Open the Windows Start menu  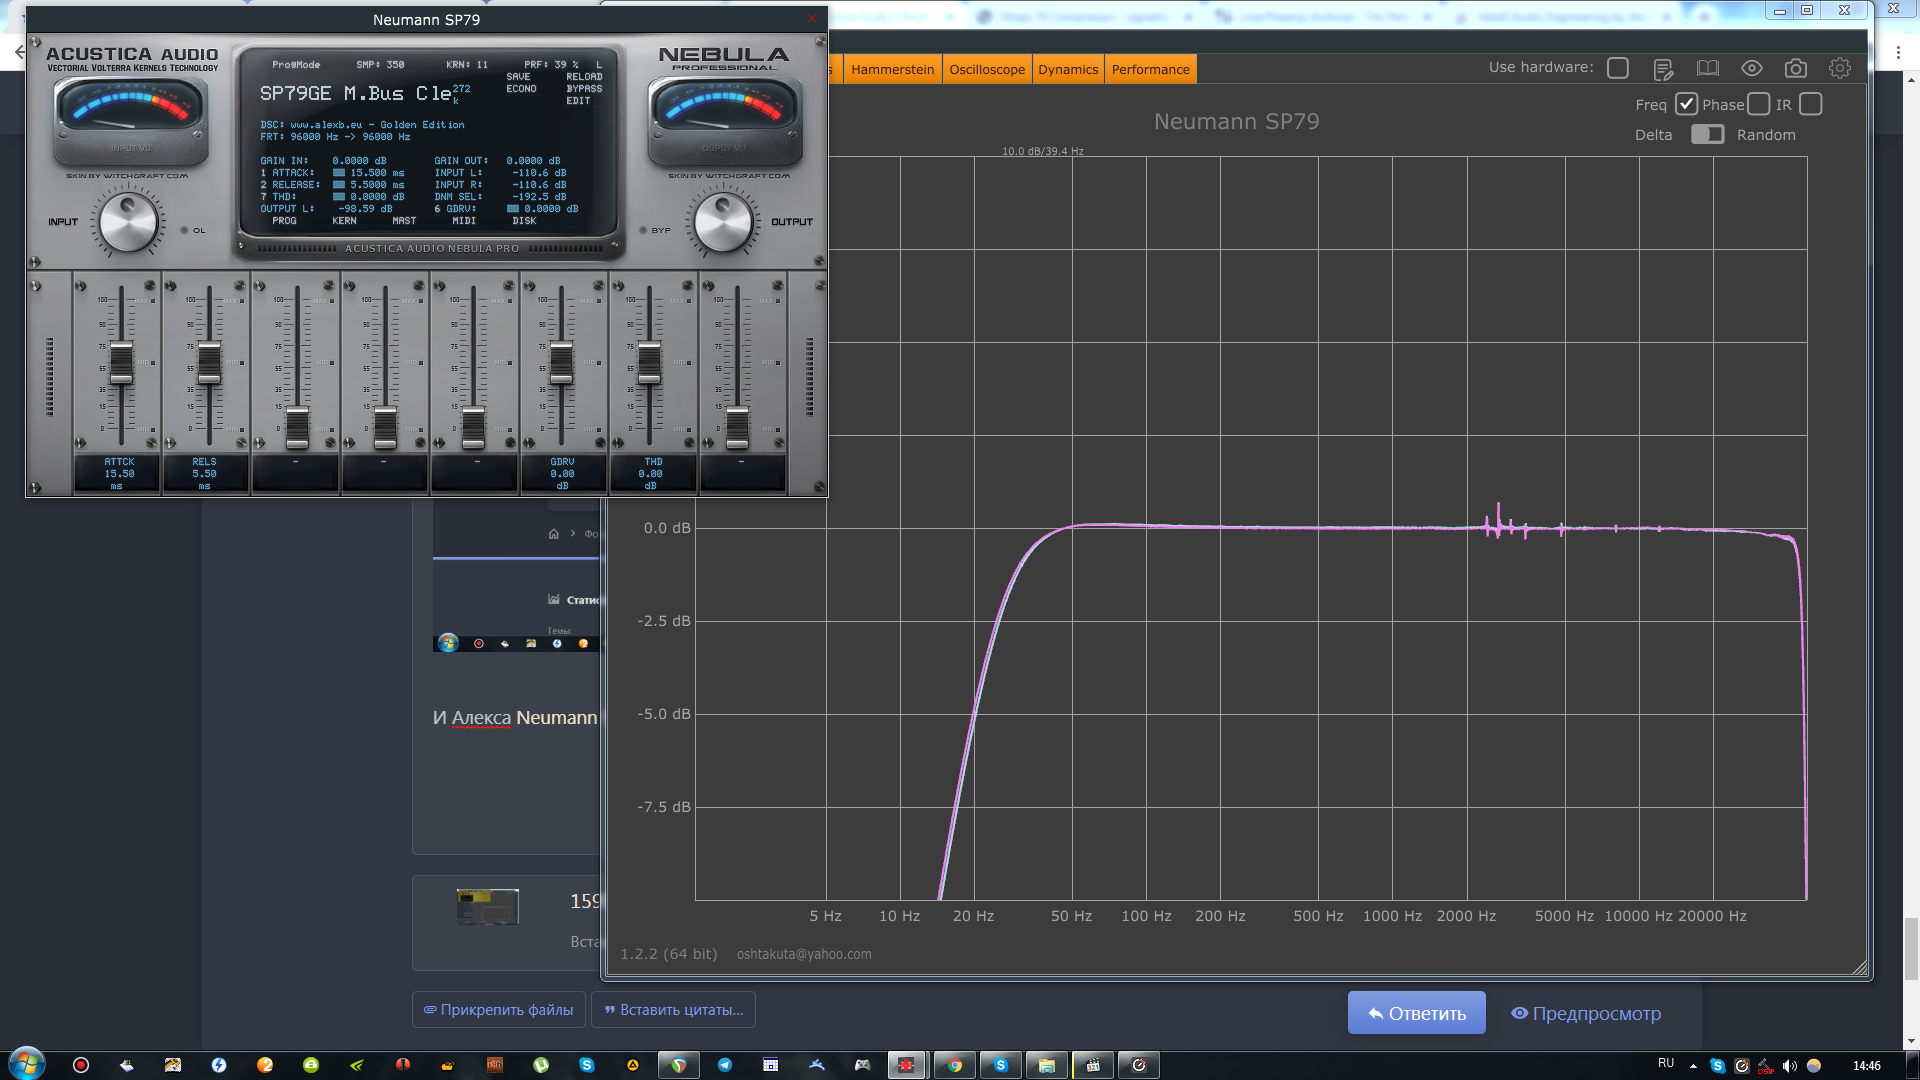[x=26, y=1064]
